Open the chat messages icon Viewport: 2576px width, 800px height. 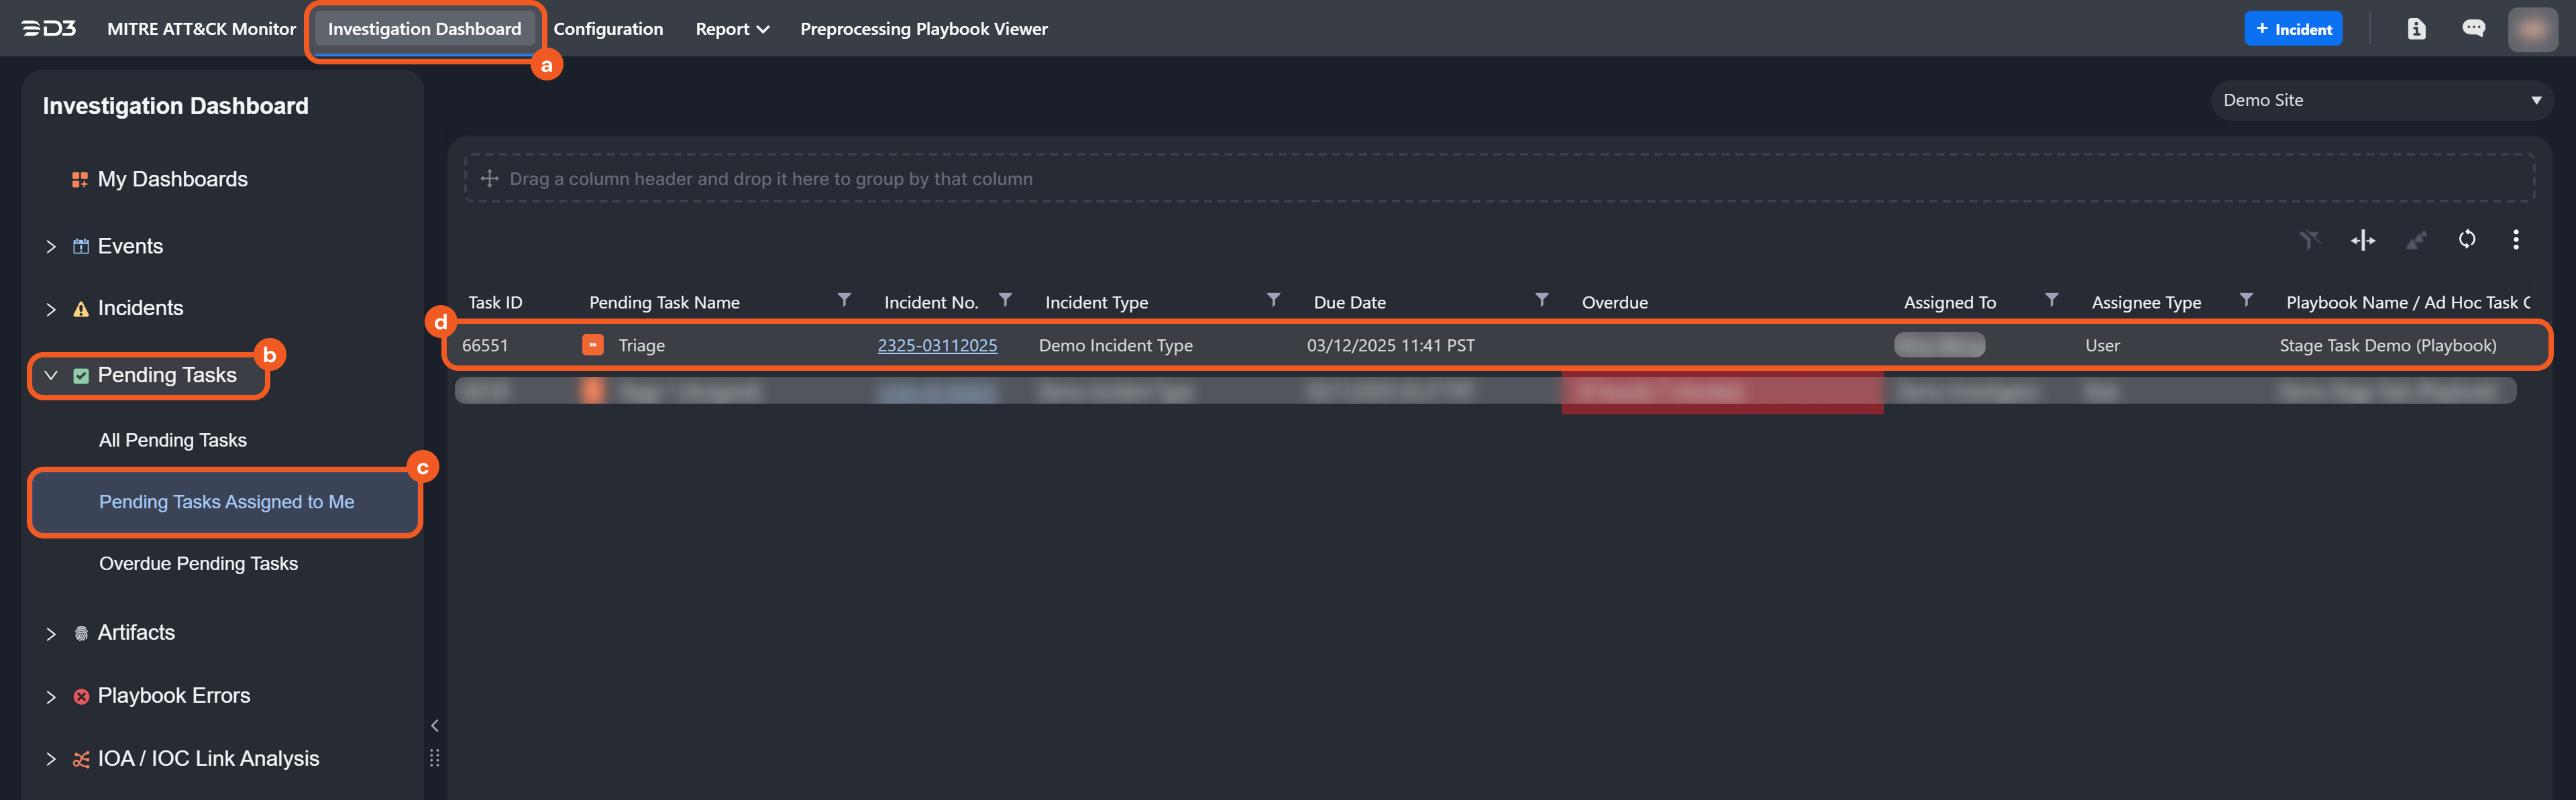coord(2473,29)
